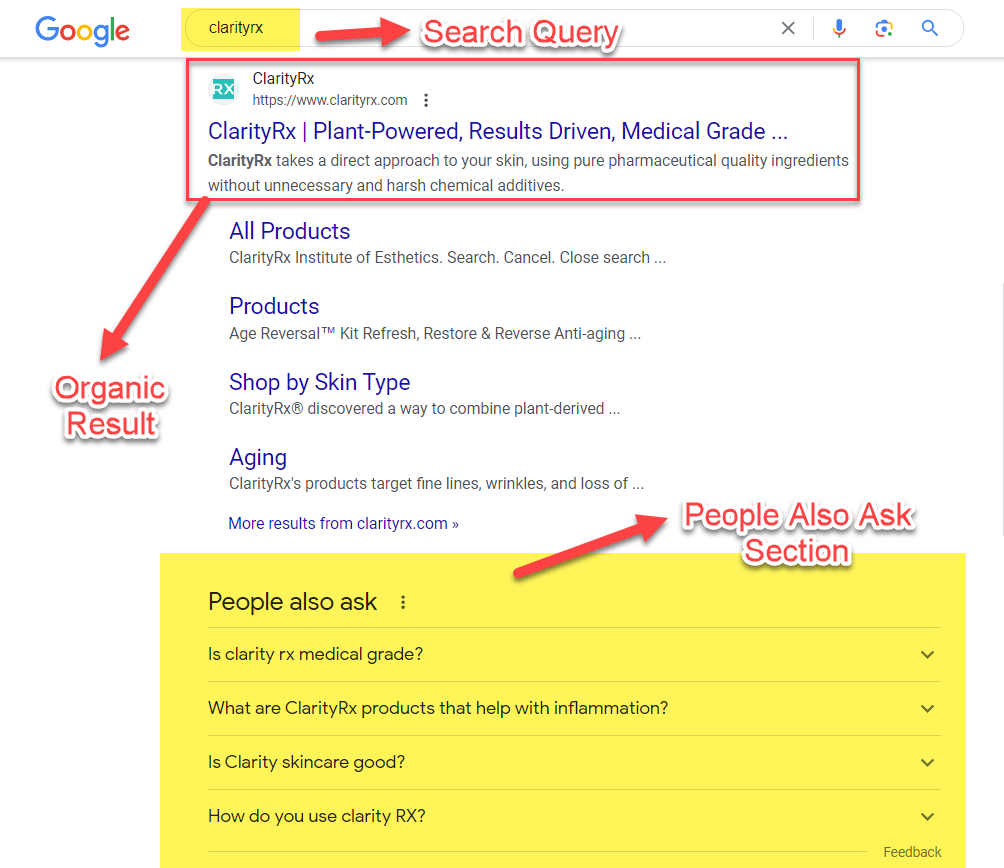Open the Aging sitelink
The height and width of the screenshot is (868, 1004).
pos(258,458)
